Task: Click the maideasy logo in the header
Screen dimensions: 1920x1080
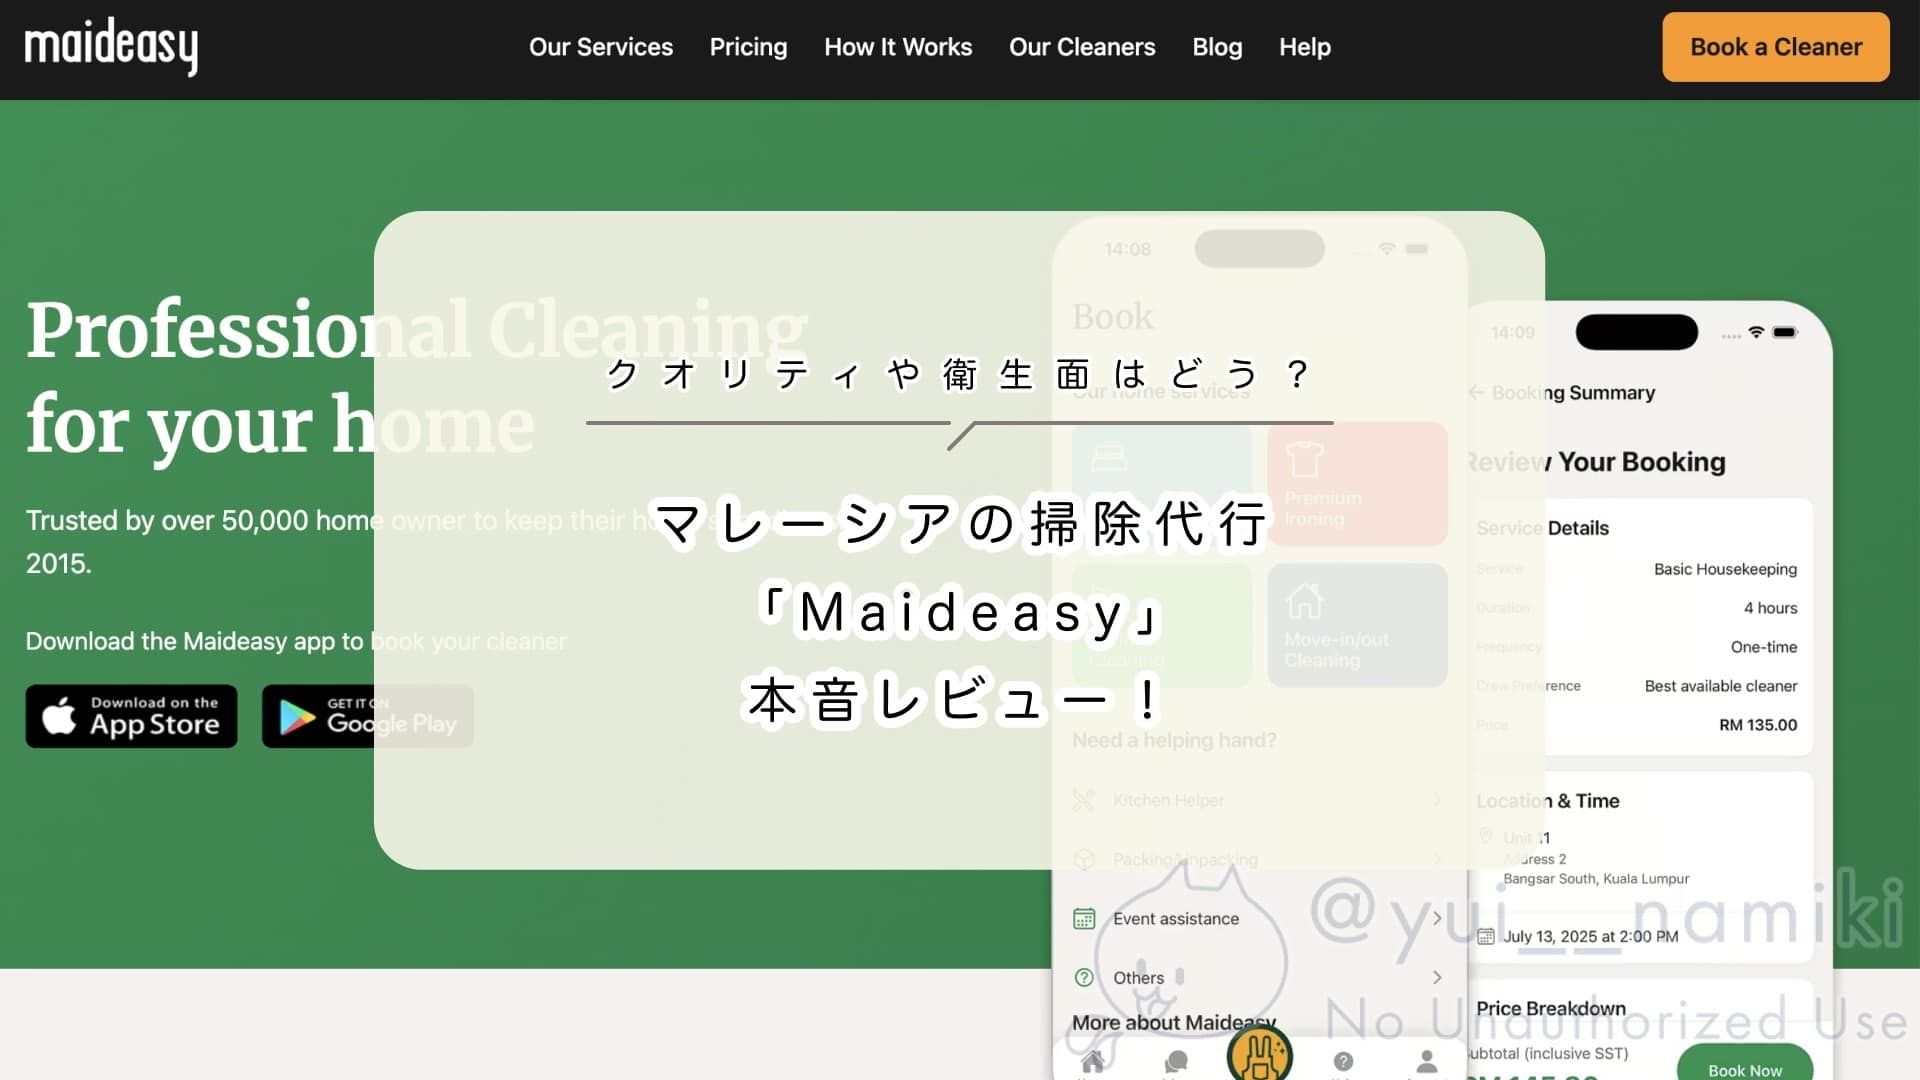Action: pos(111,46)
